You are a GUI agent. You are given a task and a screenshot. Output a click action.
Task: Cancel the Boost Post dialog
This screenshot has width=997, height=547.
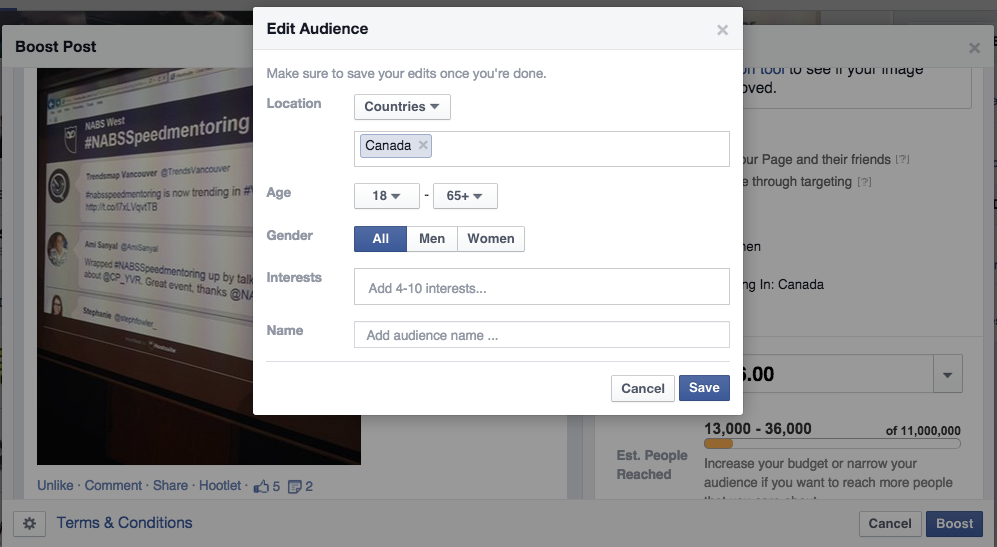(890, 523)
